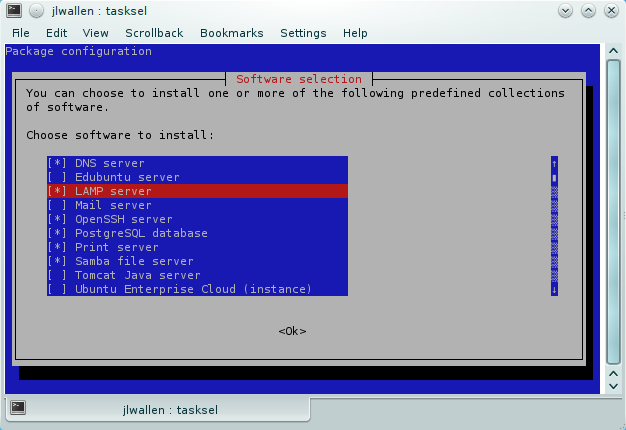Click the round pin button in title bar

pyautogui.click(x=36, y=11)
